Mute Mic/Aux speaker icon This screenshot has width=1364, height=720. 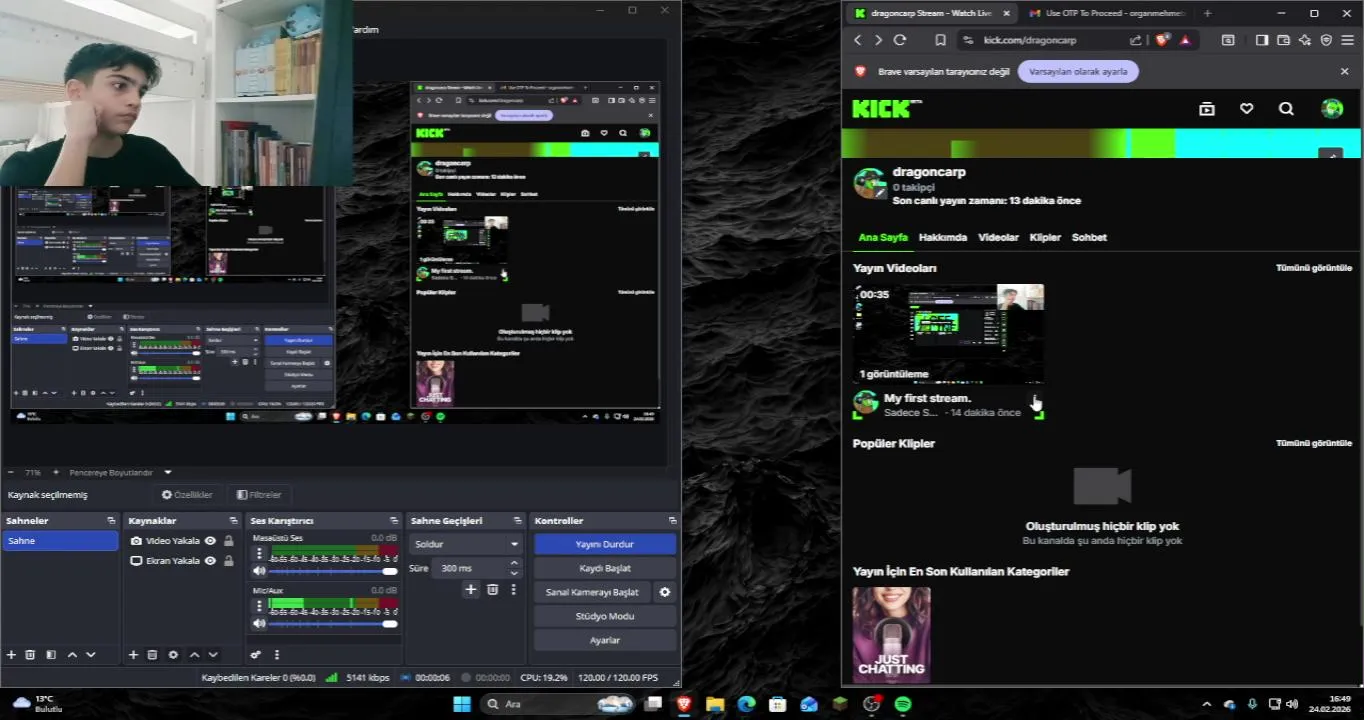(x=259, y=623)
